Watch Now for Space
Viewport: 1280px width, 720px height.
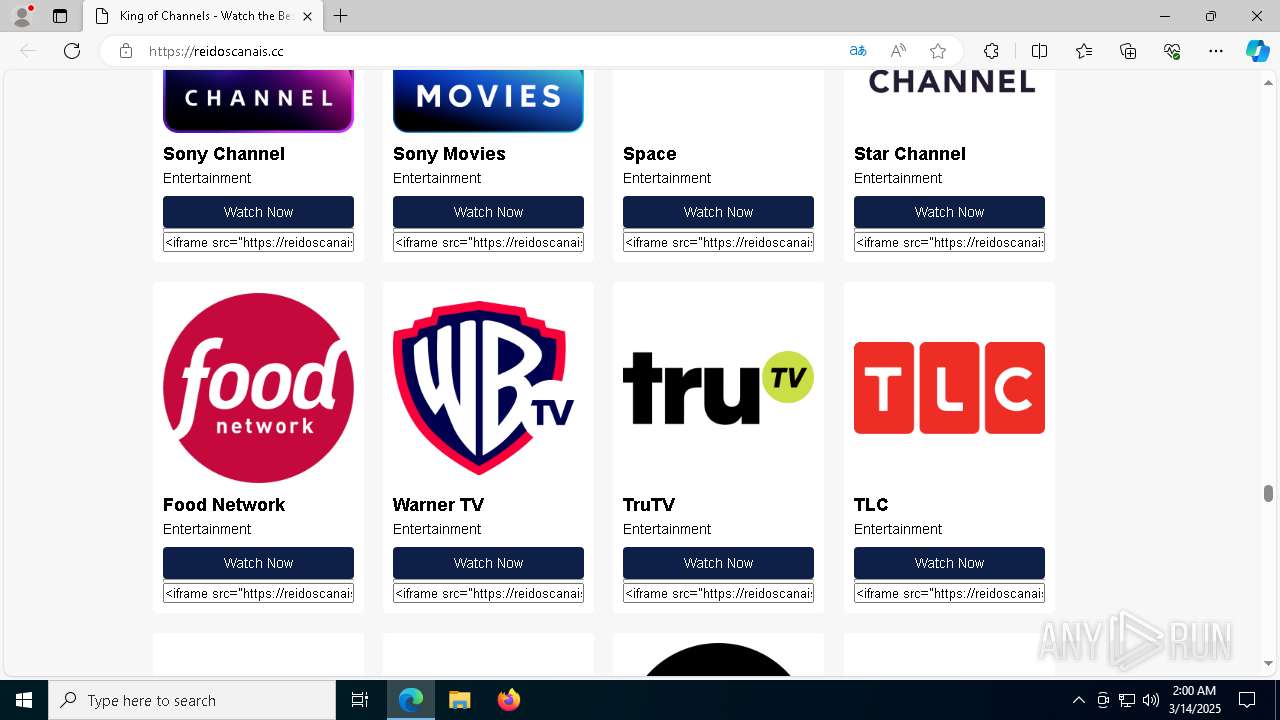(x=718, y=212)
